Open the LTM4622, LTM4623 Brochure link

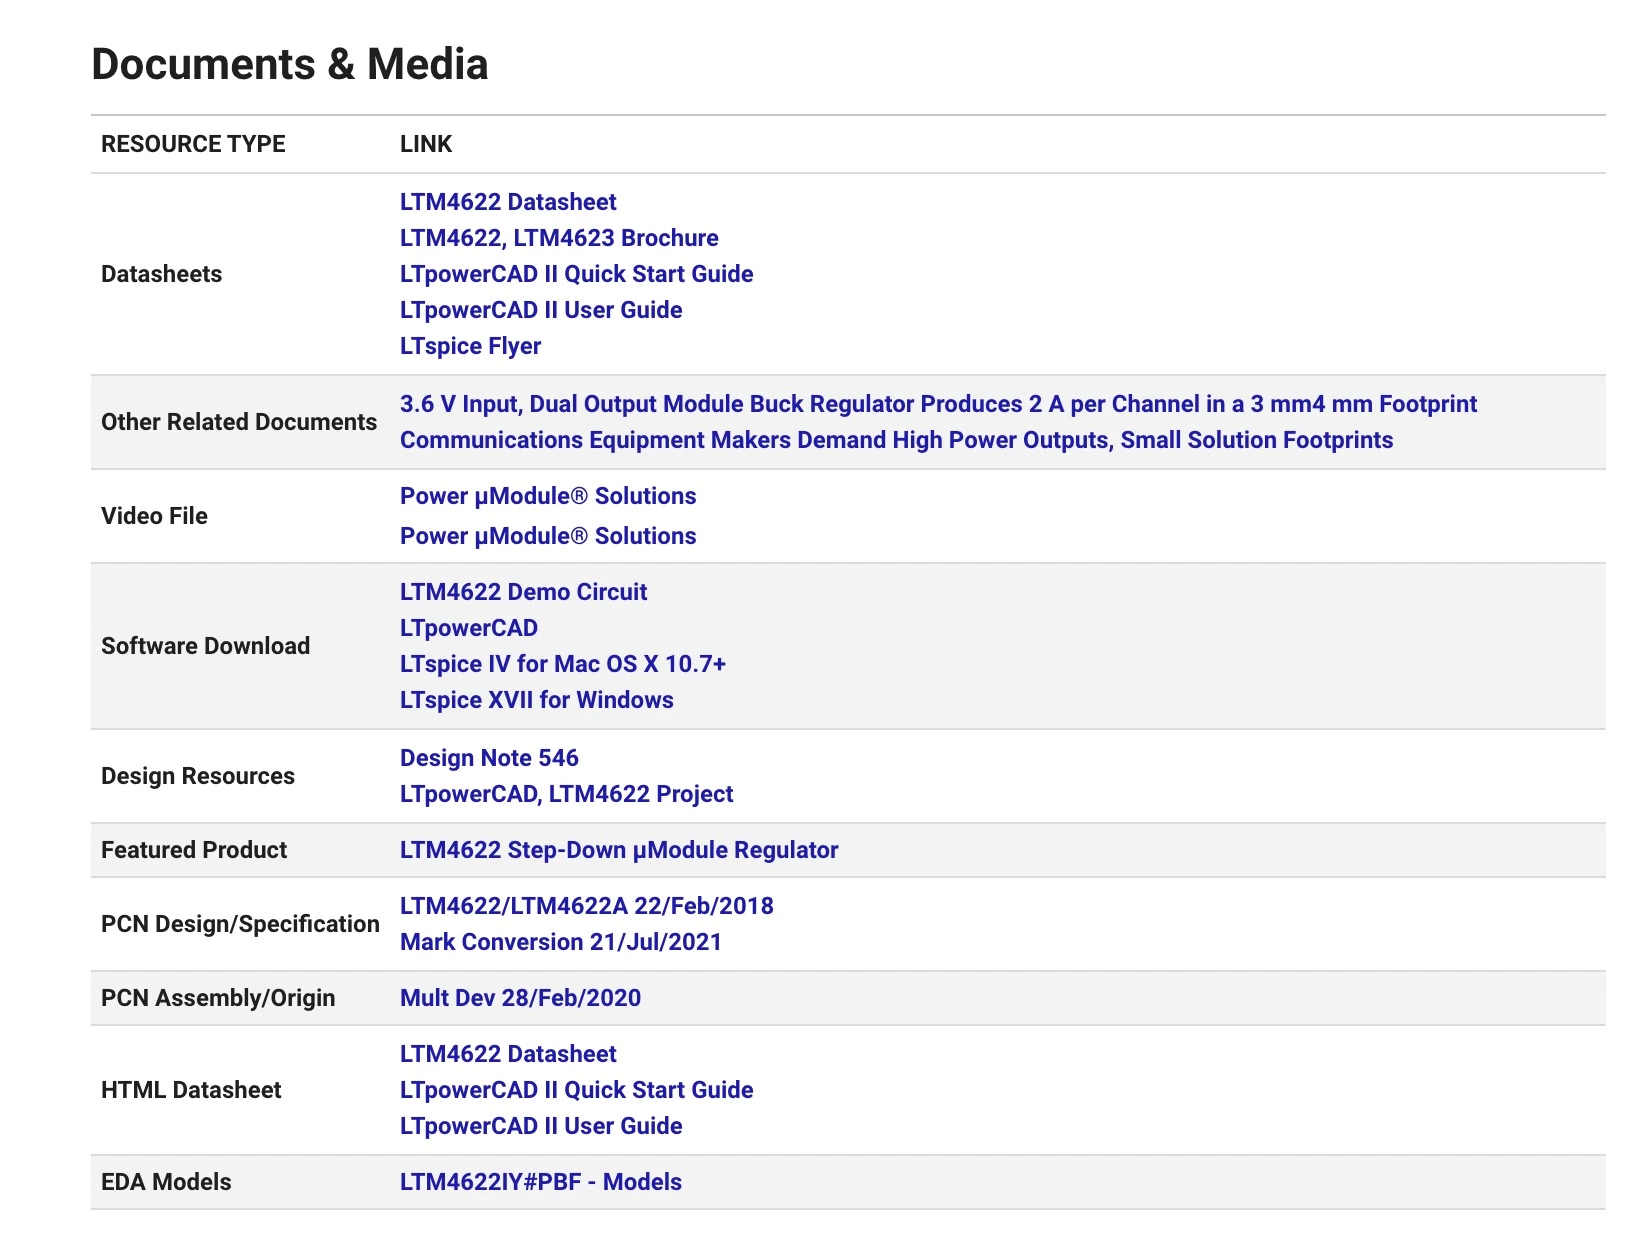(559, 238)
